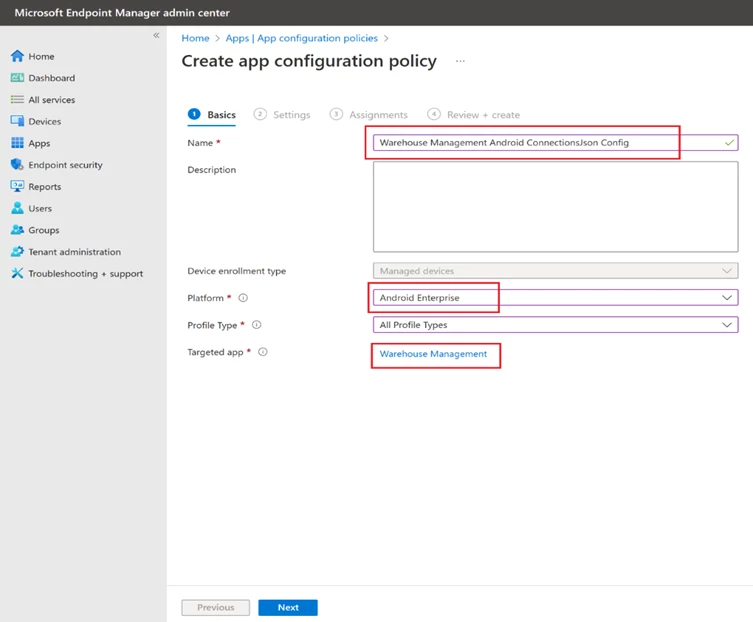Open Tenant administration in the left navigation
The width and height of the screenshot is (753, 622).
pyautogui.click(x=74, y=252)
